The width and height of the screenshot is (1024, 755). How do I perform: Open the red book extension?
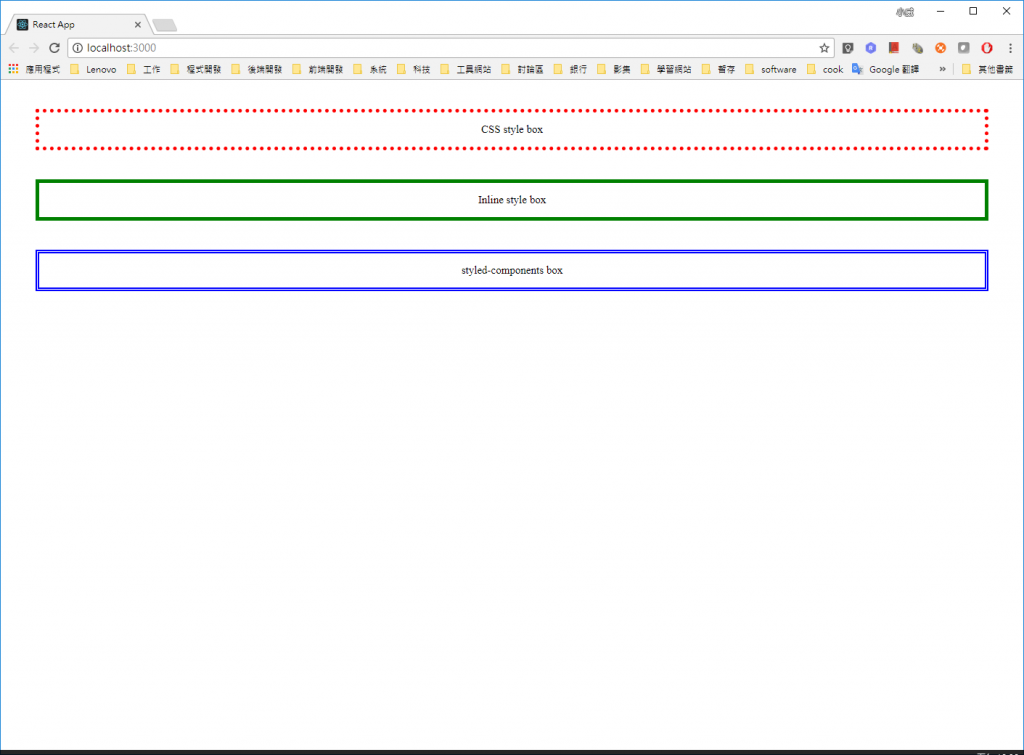(x=894, y=48)
